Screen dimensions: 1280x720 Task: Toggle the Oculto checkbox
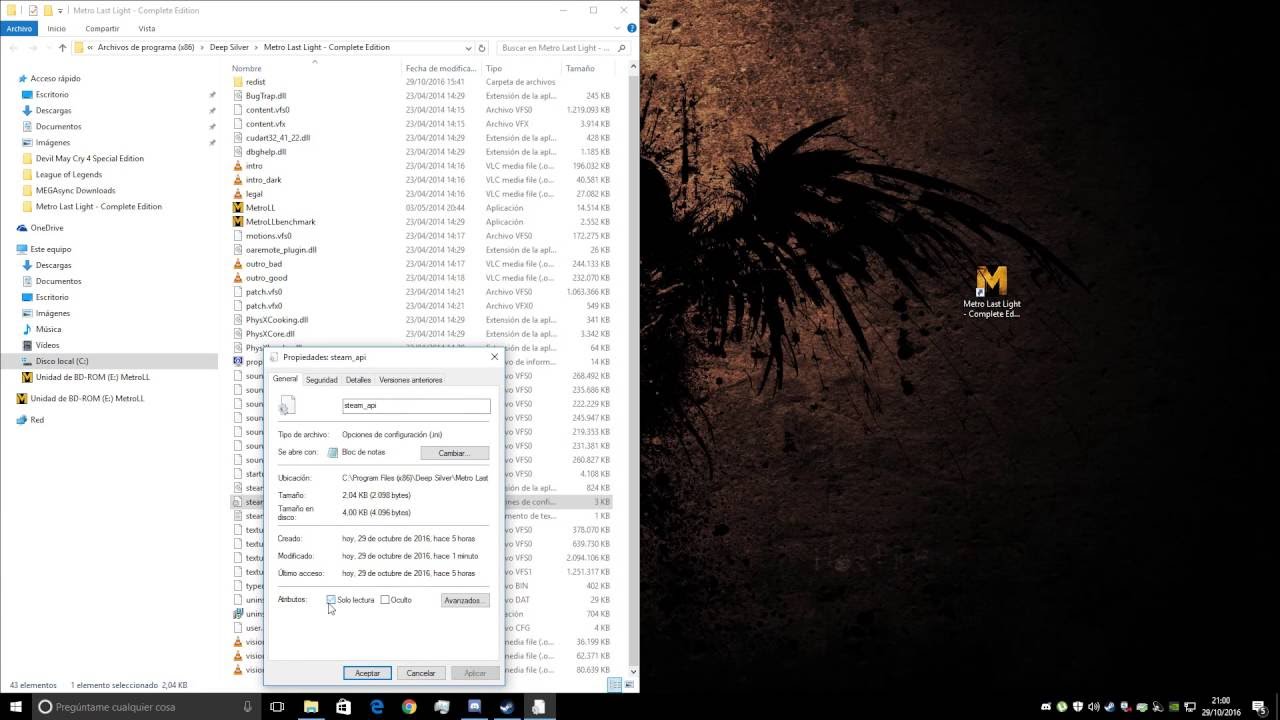(385, 600)
